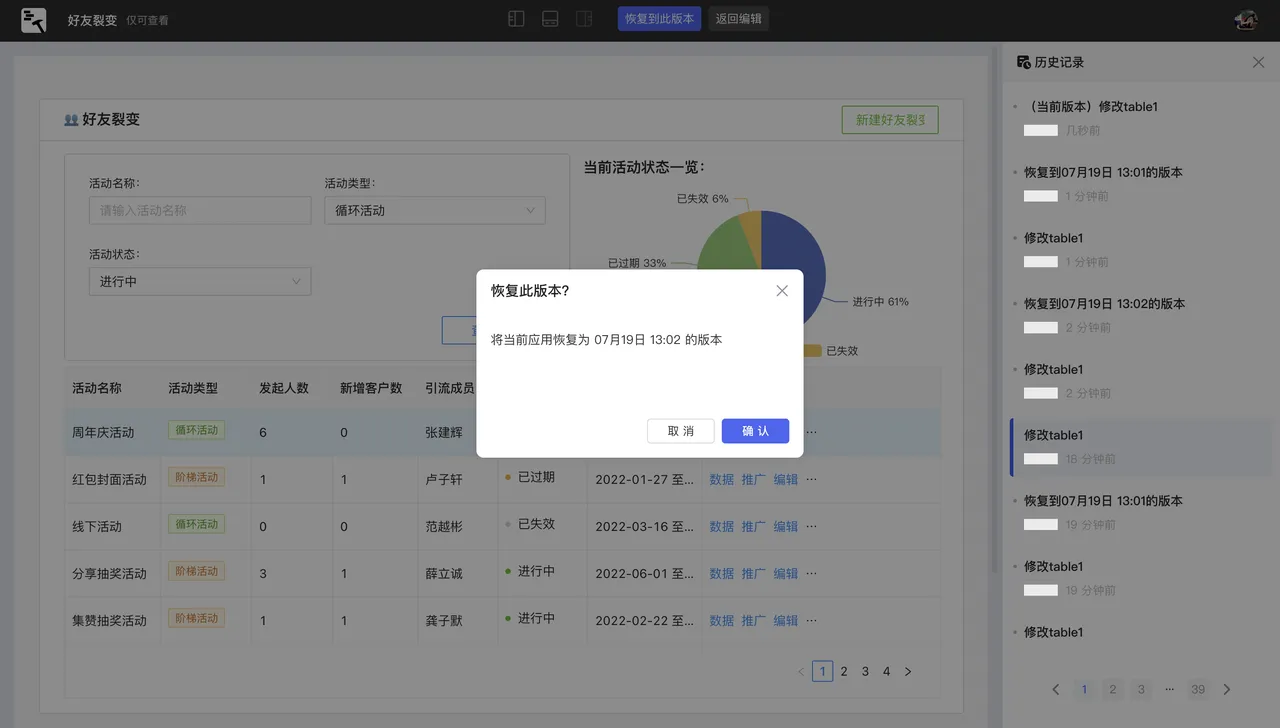Open more actions for 分享抽奖活动 row
Viewport: 1280px width, 728px height.
[x=811, y=573]
